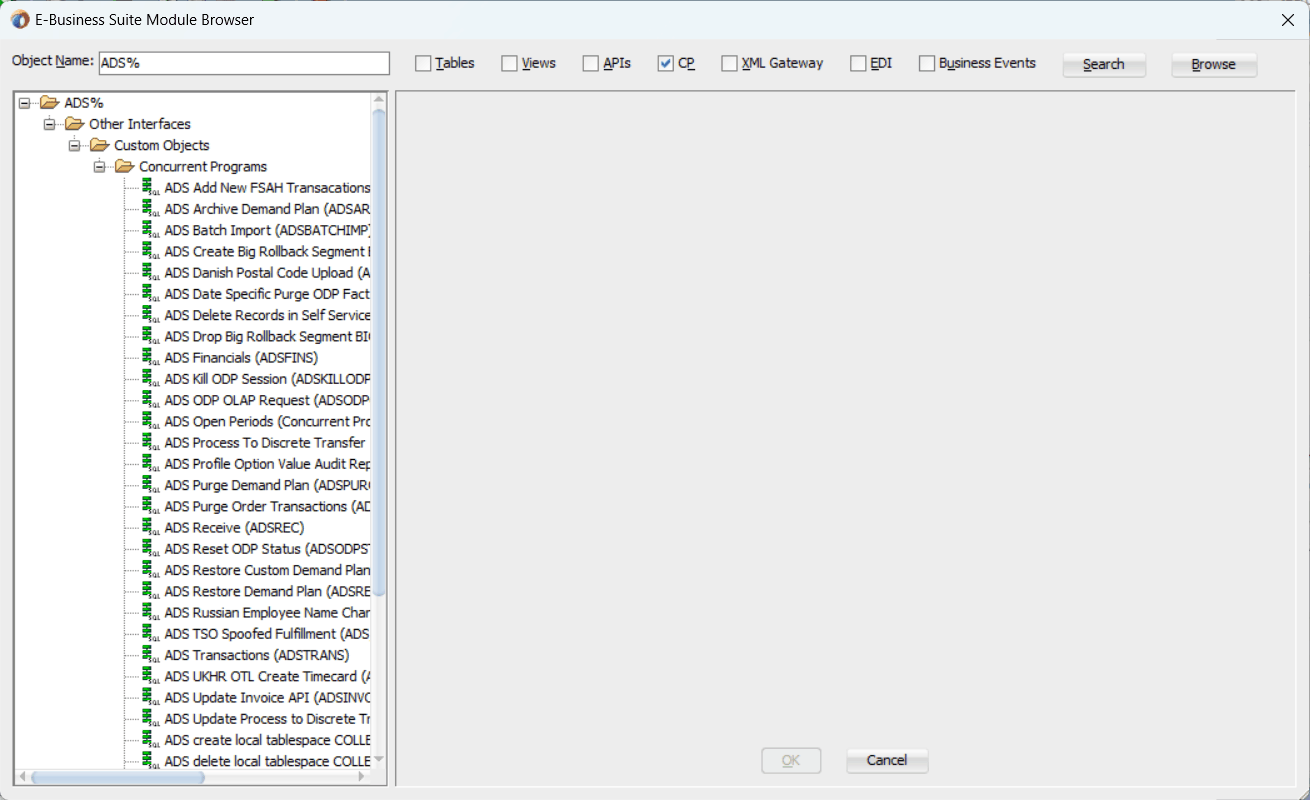1310x800 pixels.
Task: Click the icon beside ADS Reset ODP Status
Action: (x=151, y=549)
